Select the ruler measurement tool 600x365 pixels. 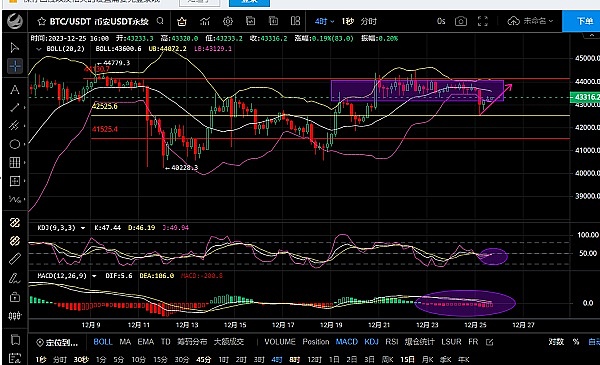15,259
